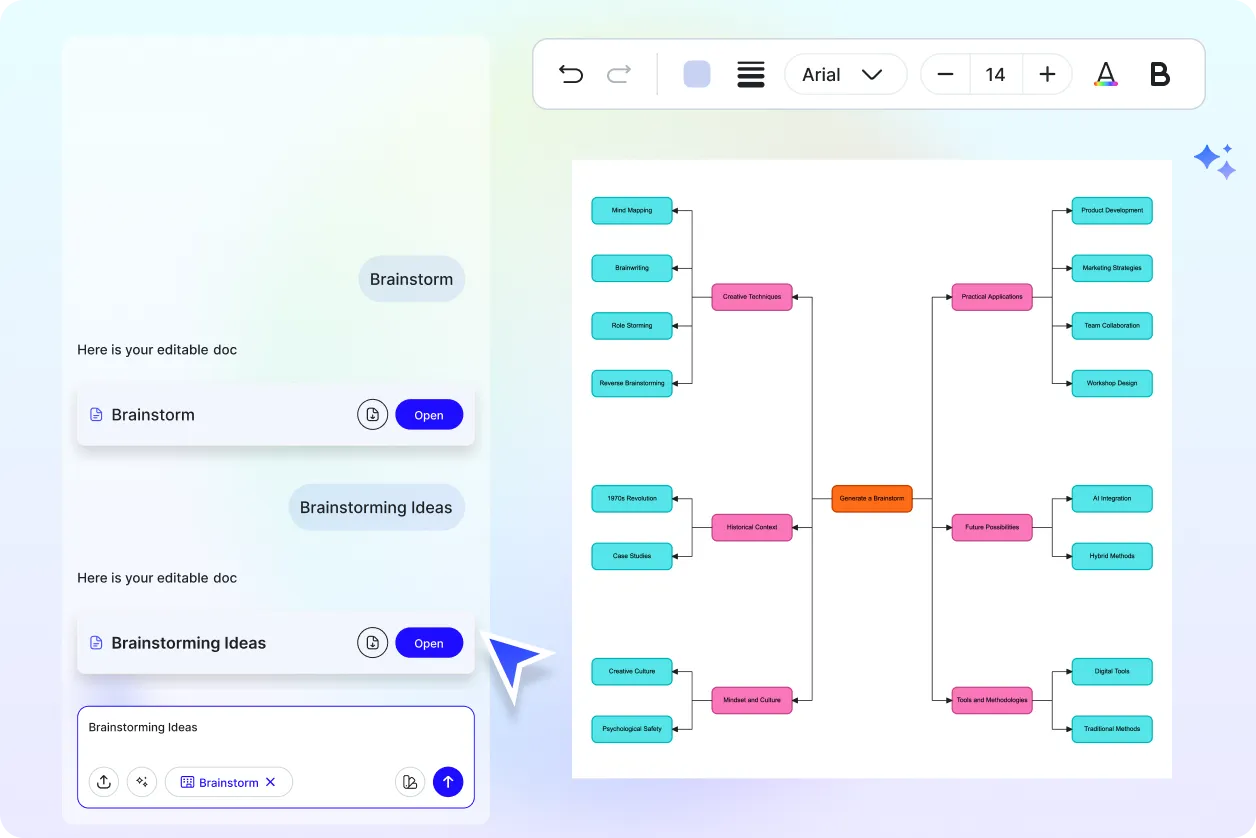The image size is (1256, 838).
Task: Select the Brainstorming Ideas chat message bubble
Action: pyautogui.click(x=377, y=507)
